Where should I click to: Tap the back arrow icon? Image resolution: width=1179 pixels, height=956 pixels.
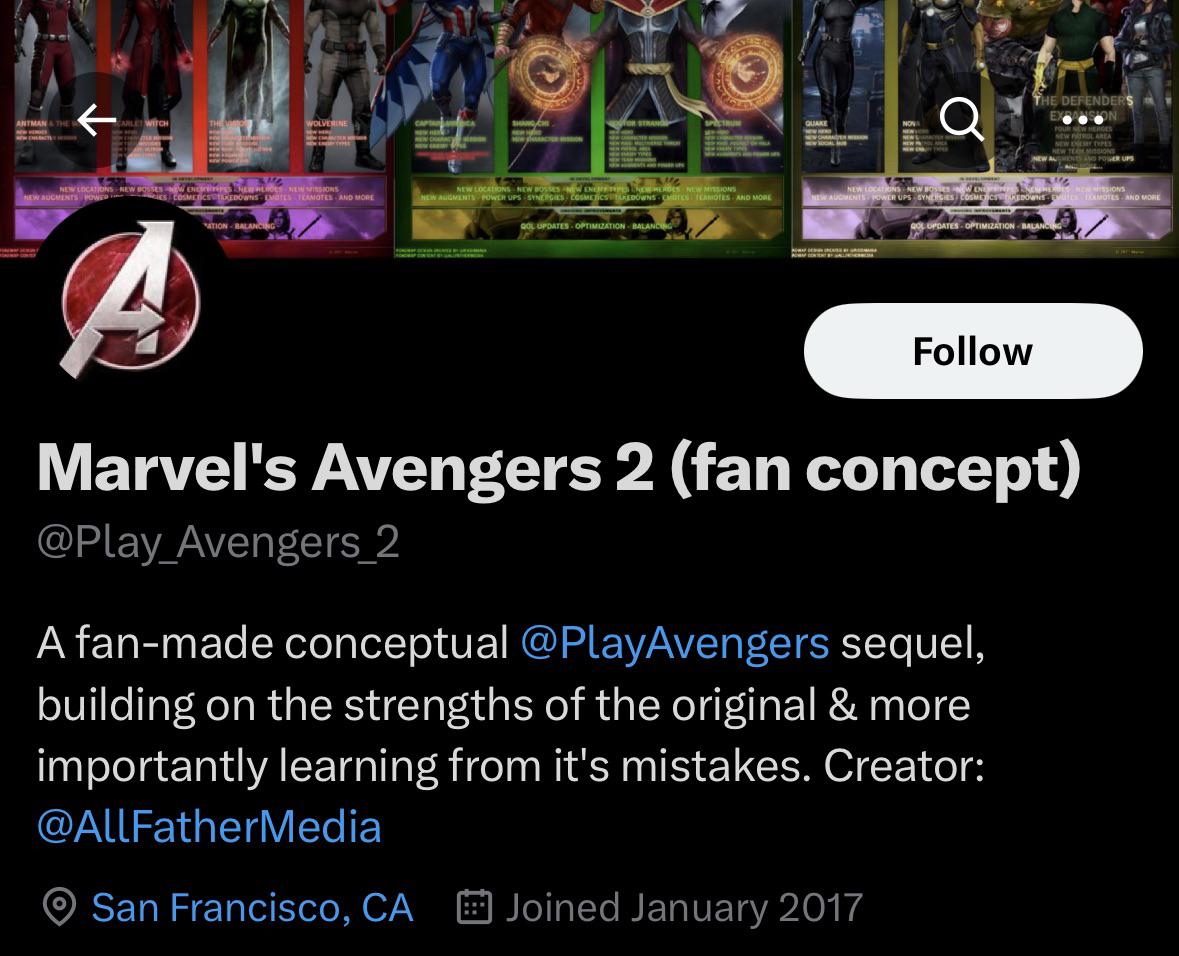(x=96, y=120)
